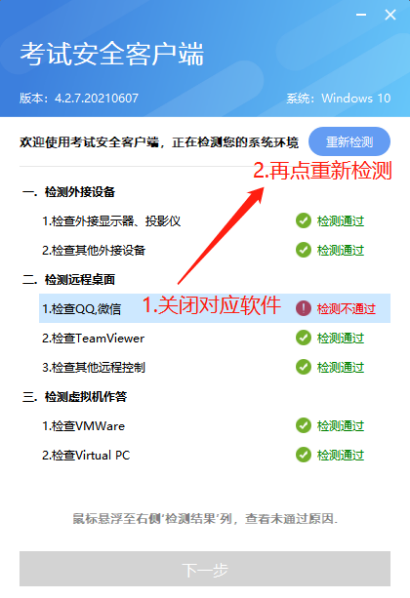
Task: Click the 二. 检测远程桌面 section header
Action: 69,279
